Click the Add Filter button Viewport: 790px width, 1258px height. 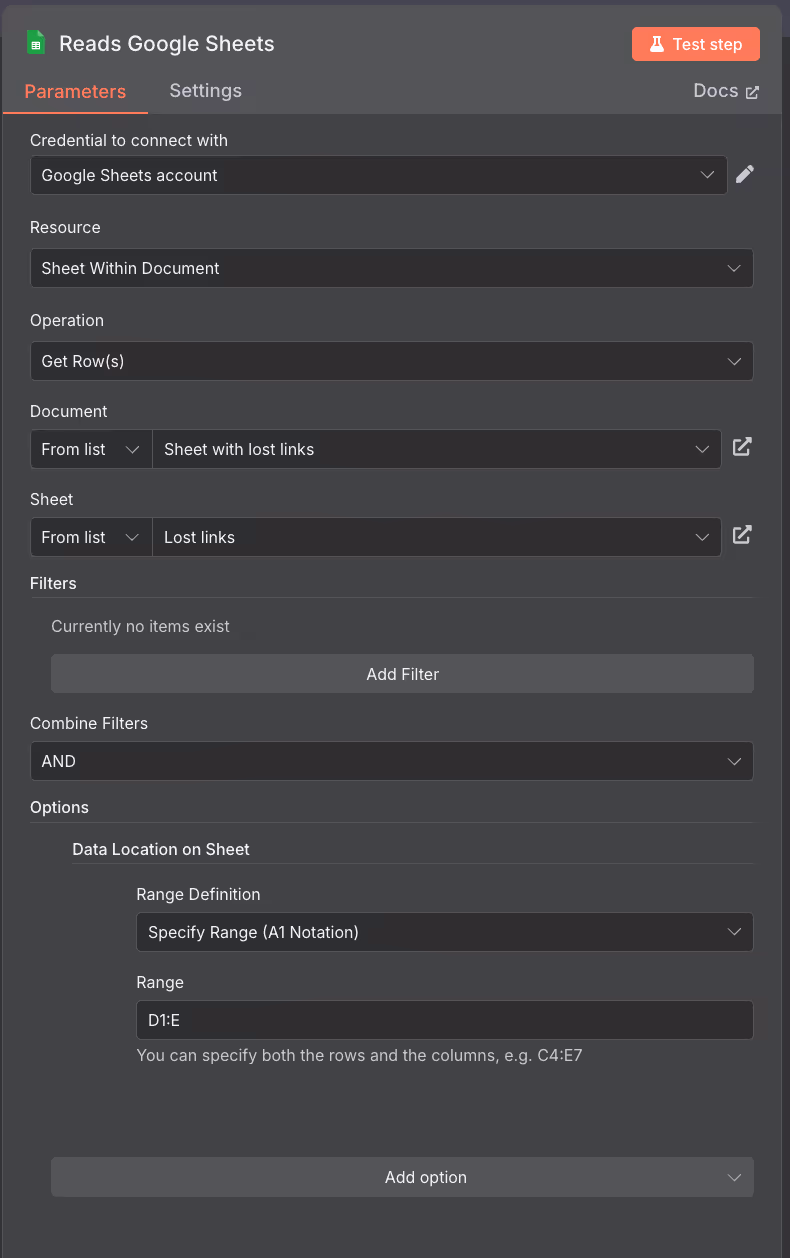402,674
